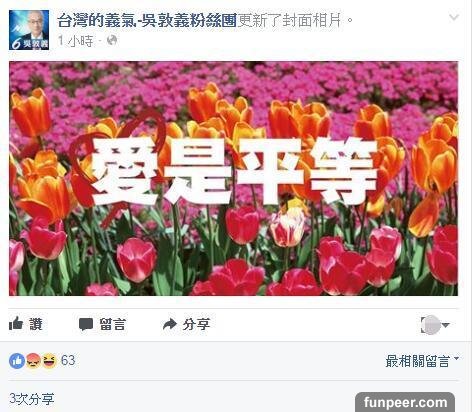Click the 分享 share button label
Screen dimensions: 475x412
[196, 324]
